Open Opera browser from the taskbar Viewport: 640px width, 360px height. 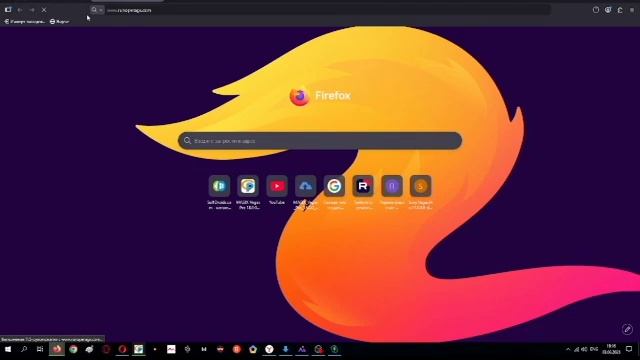click(x=122, y=349)
